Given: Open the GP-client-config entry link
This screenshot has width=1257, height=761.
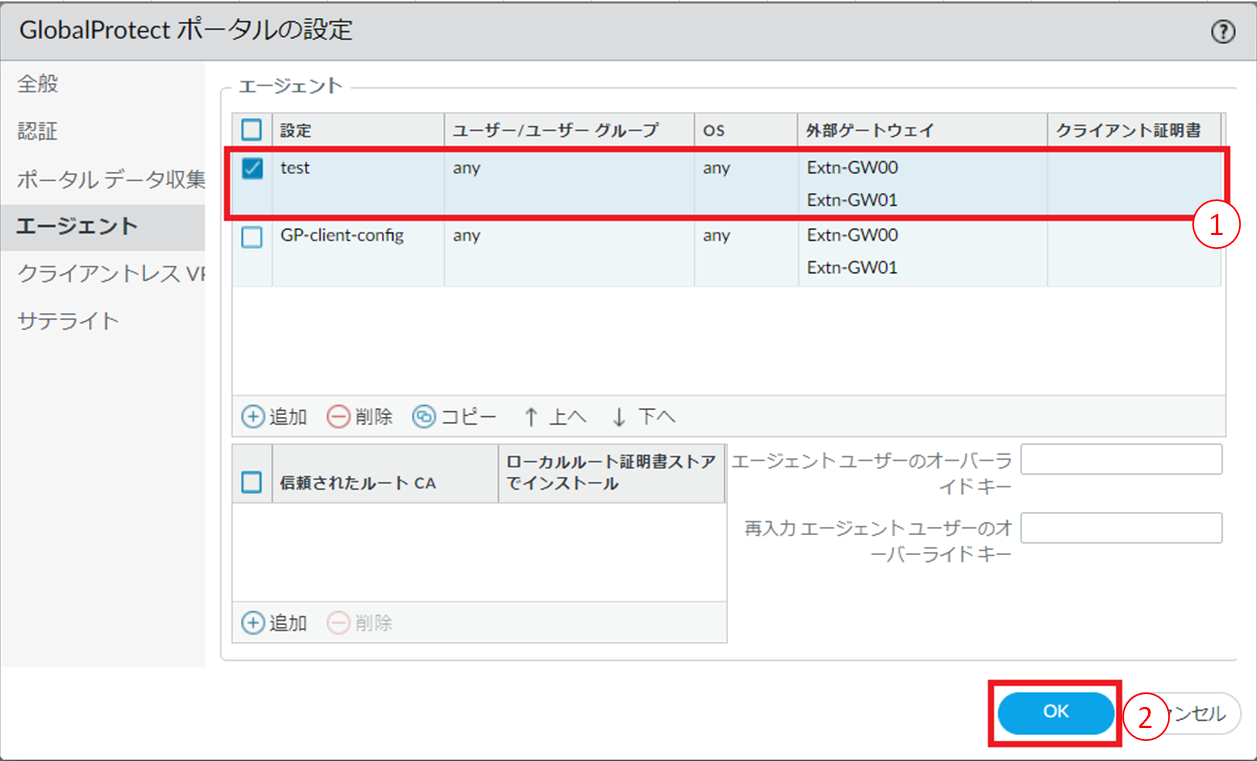Looking at the screenshot, I should (x=342, y=236).
